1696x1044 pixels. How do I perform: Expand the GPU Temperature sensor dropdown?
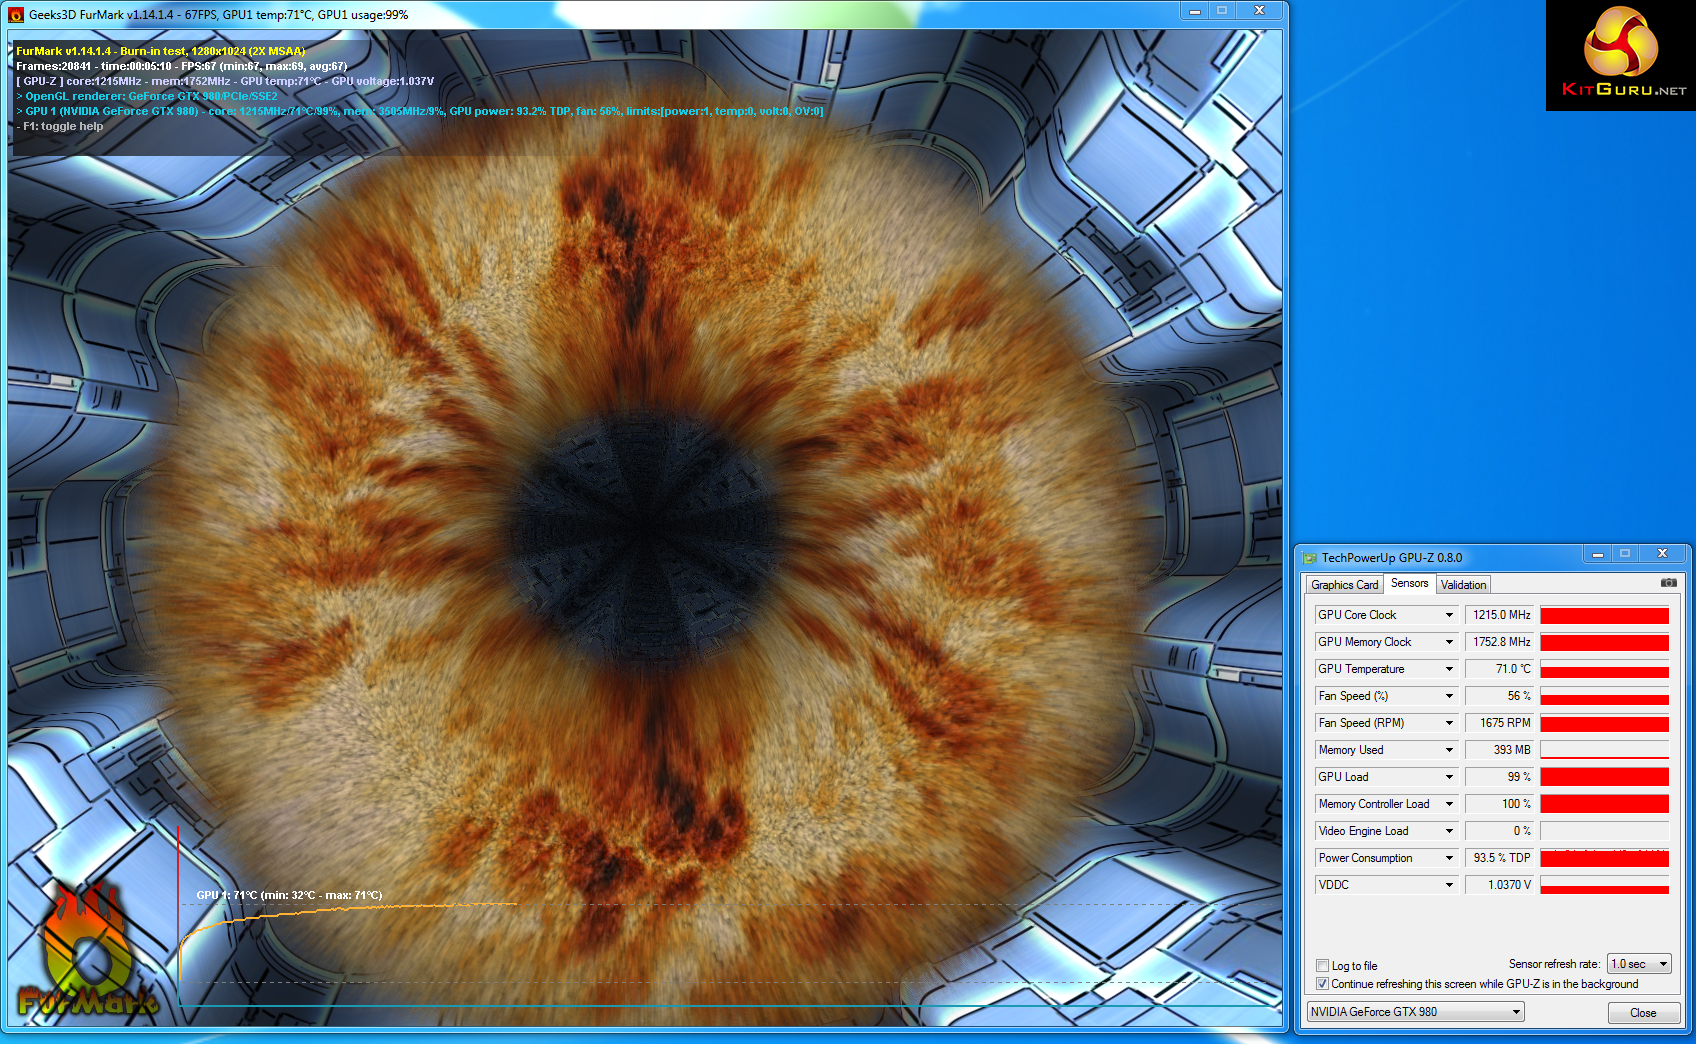pos(1449,669)
